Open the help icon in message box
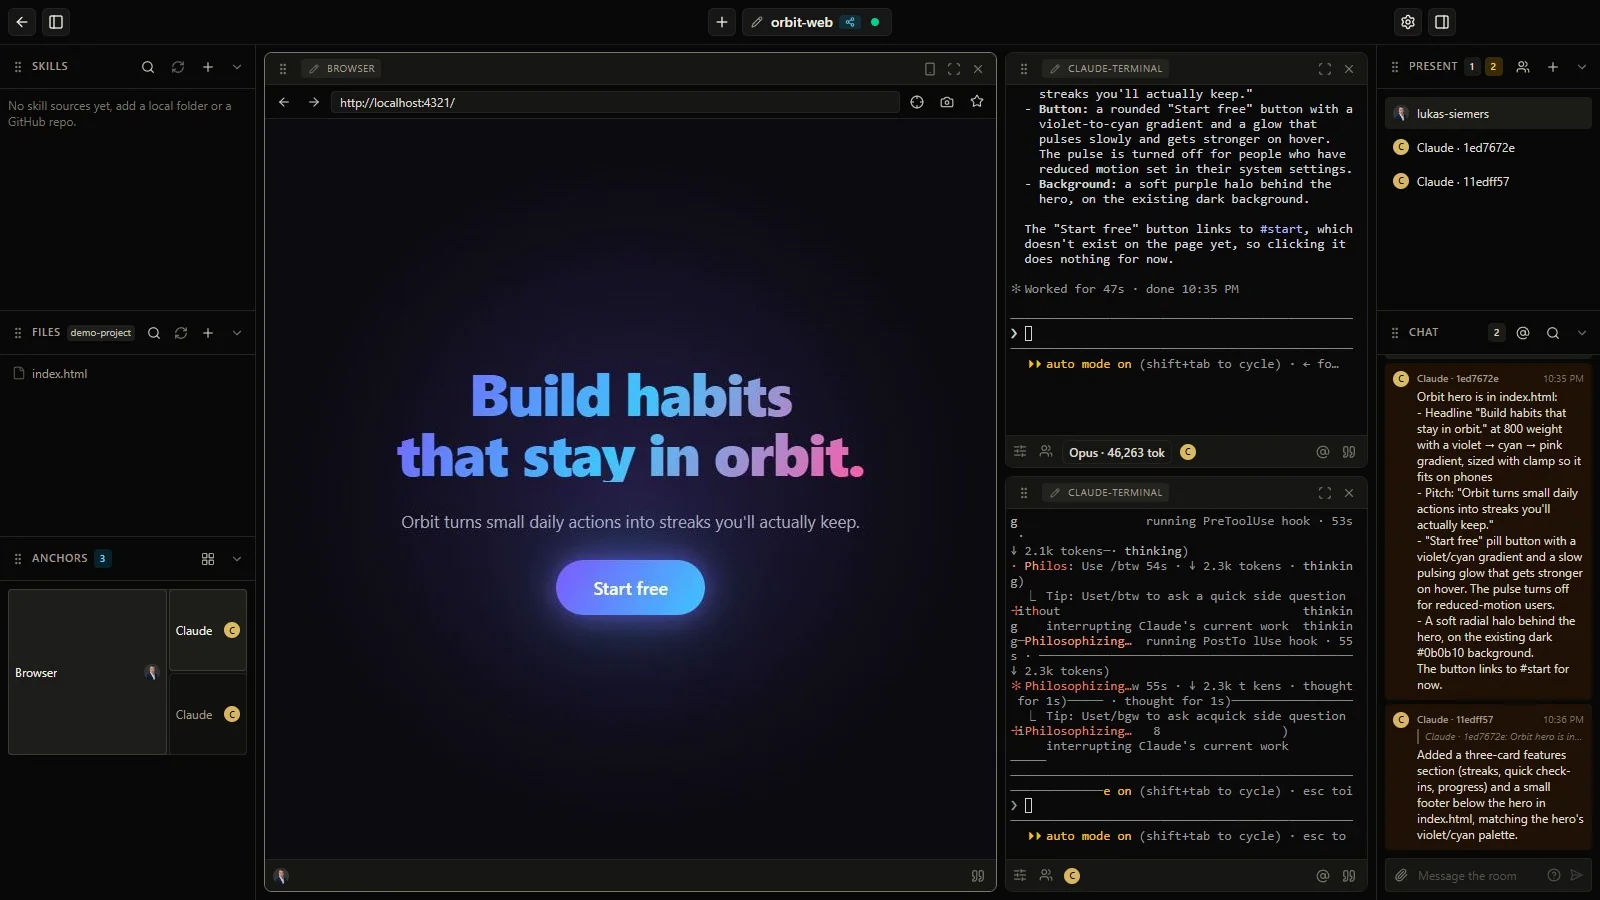Image resolution: width=1600 pixels, height=900 pixels. tap(1554, 876)
